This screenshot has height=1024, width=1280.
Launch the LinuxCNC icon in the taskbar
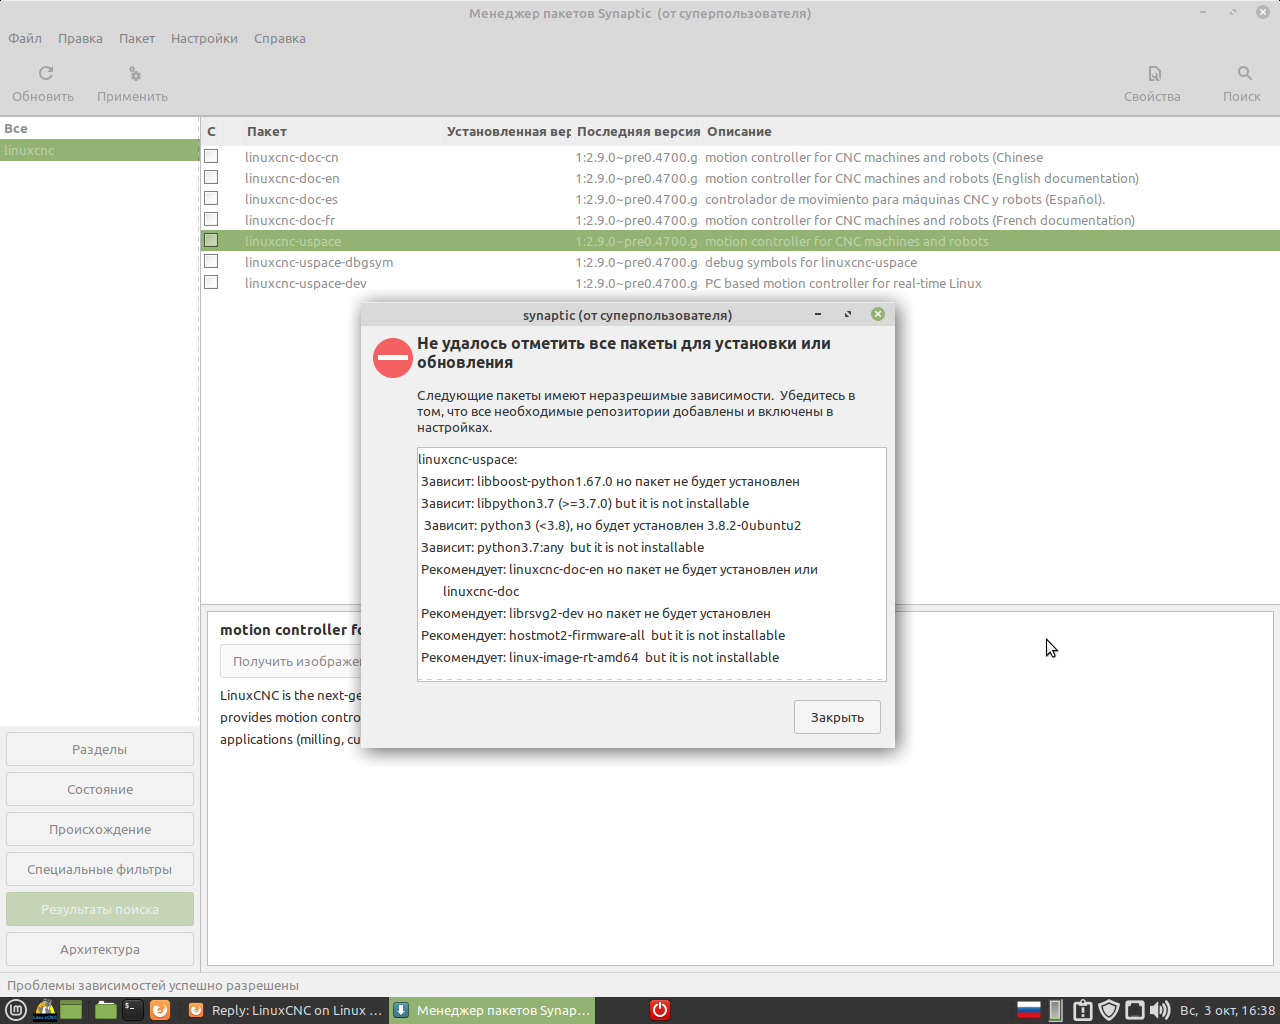tap(45, 1010)
